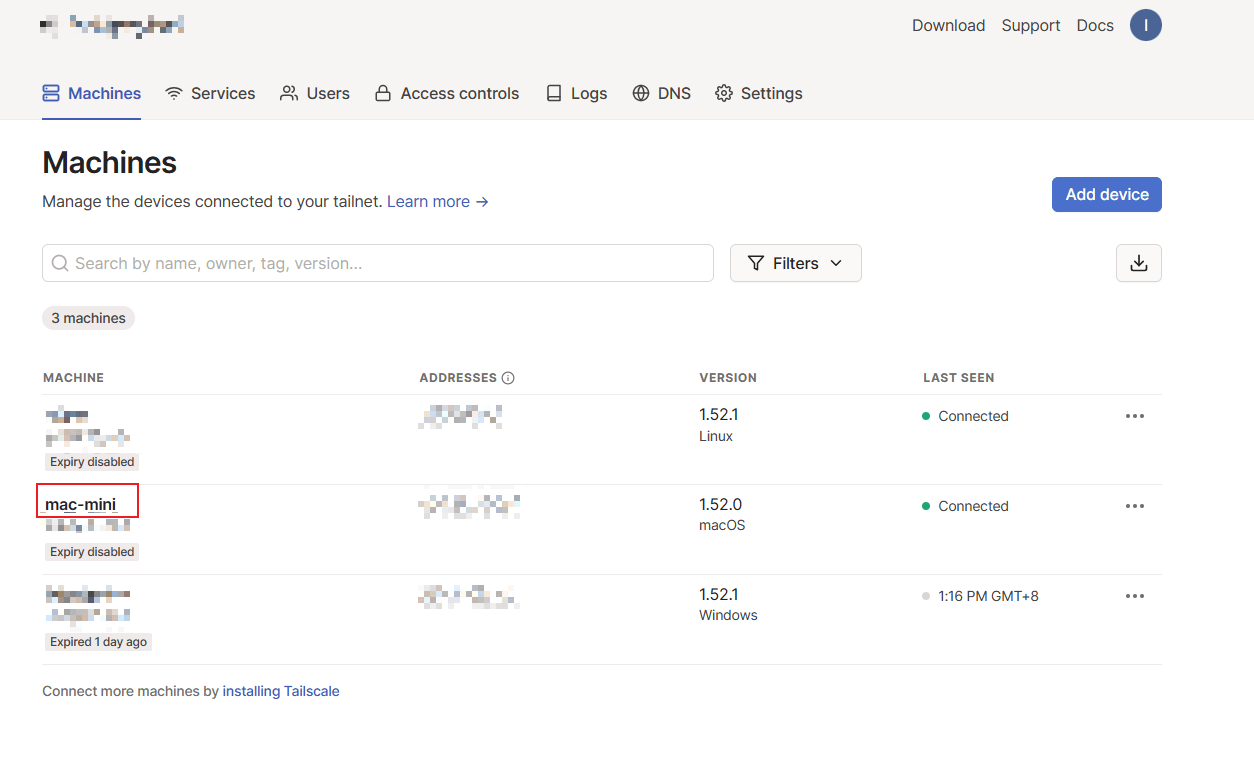Image resolution: width=1254 pixels, height=773 pixels.
Task: Open the mac-mini machine details
Action: [x=81, y=505]
